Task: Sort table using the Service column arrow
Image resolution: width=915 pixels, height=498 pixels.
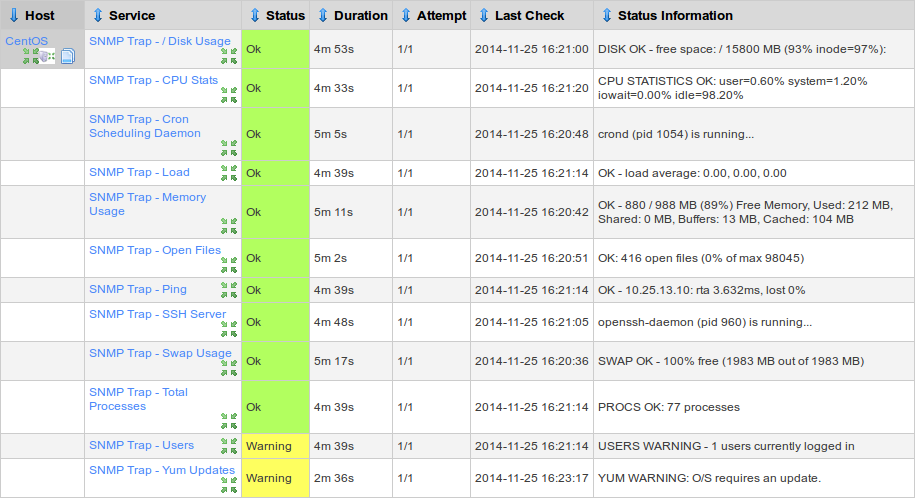Action: pyautogui.click(x=98, y=16)
